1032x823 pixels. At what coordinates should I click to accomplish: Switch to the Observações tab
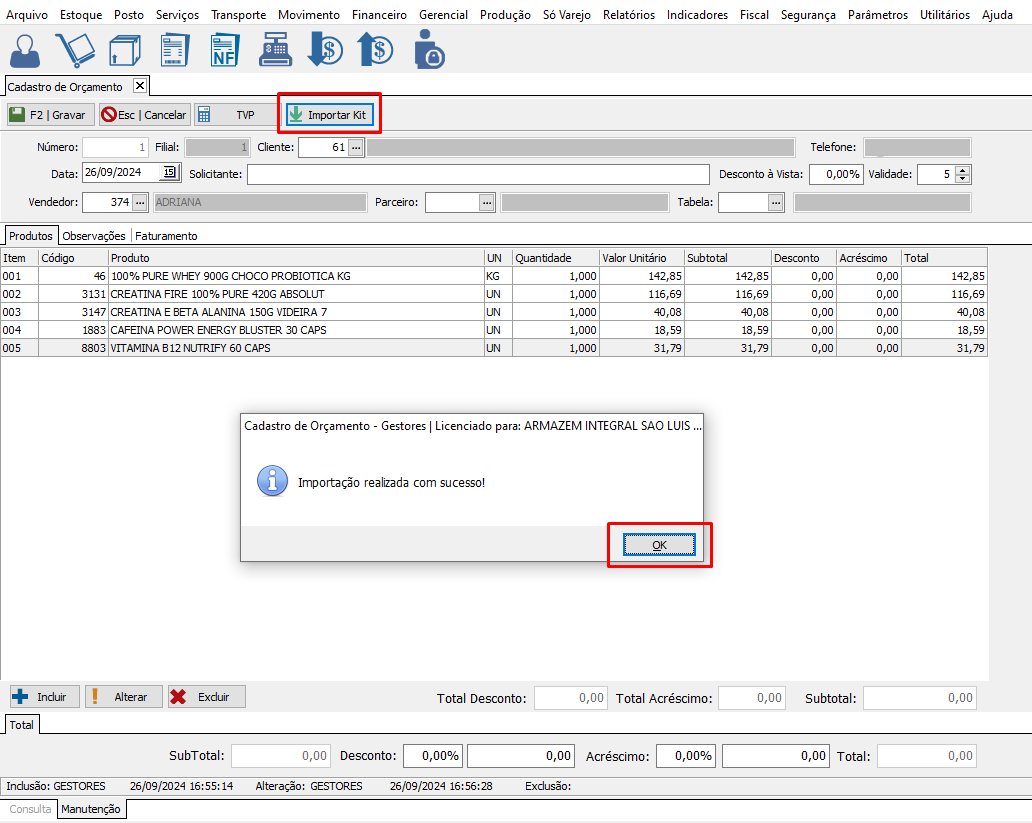94,236
